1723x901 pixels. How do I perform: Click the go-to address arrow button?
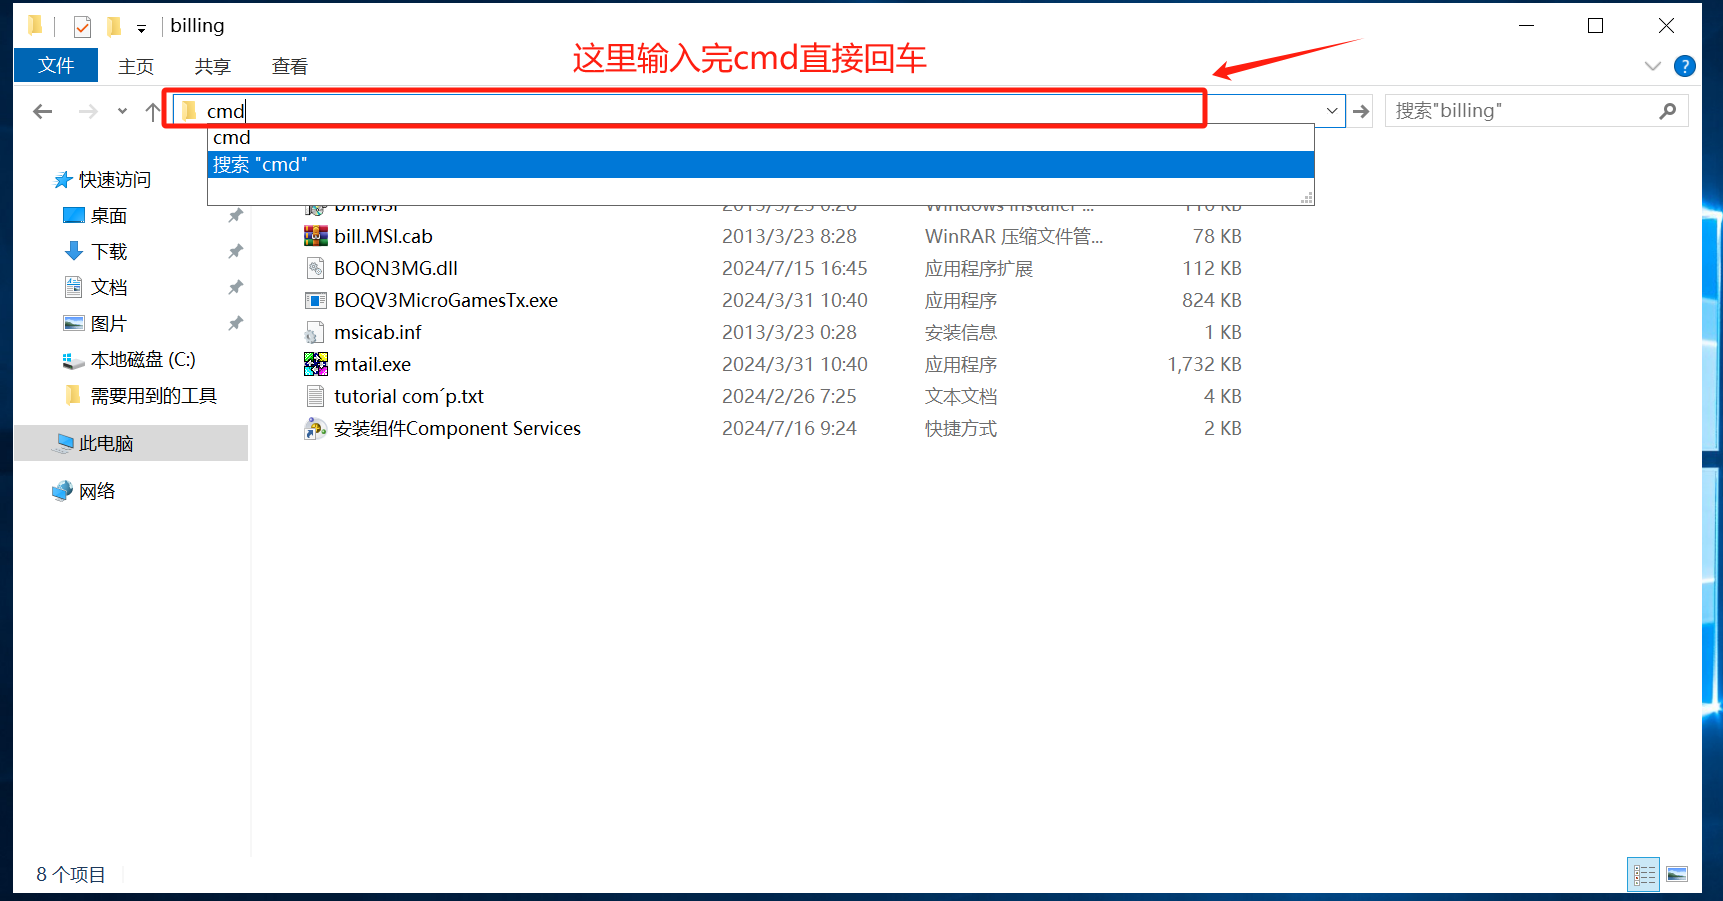pos(1361,111)
